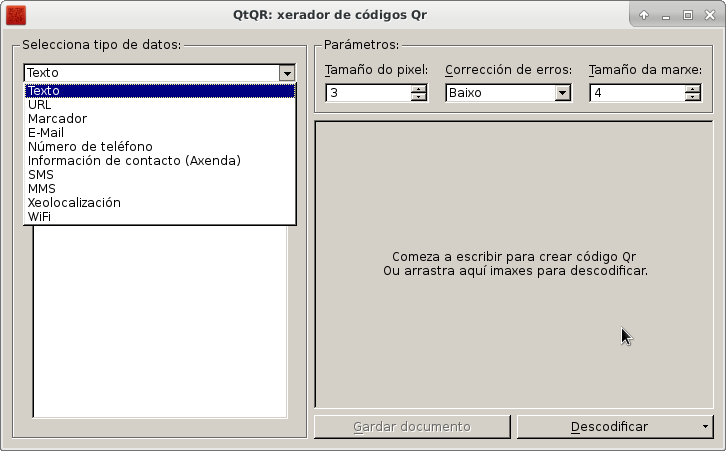
Task: Expand the Descodificar button menu arrow
Action: click(x=706, y=427)
